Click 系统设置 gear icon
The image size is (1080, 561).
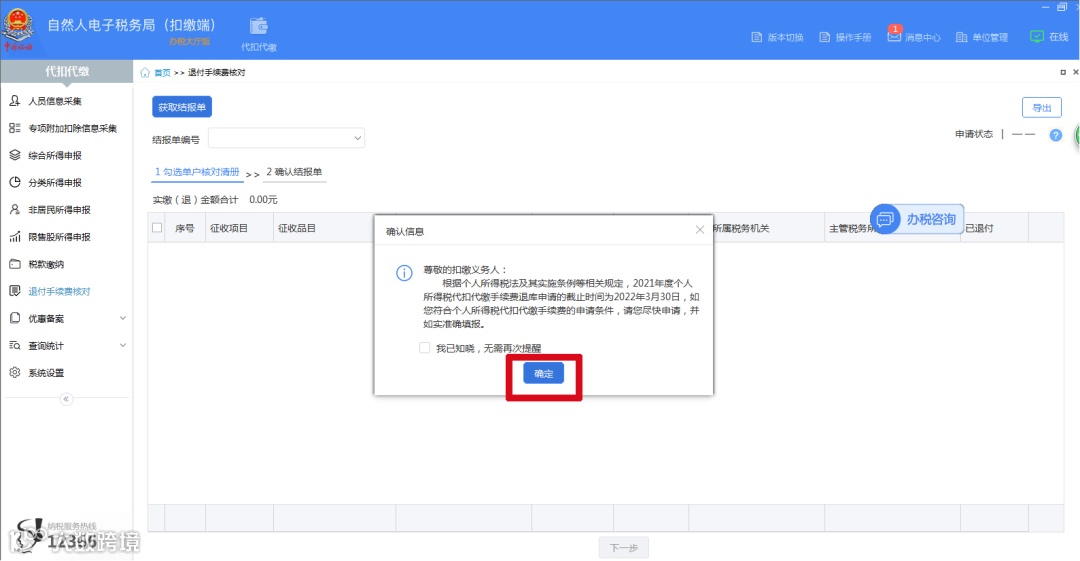click(14, 373)
